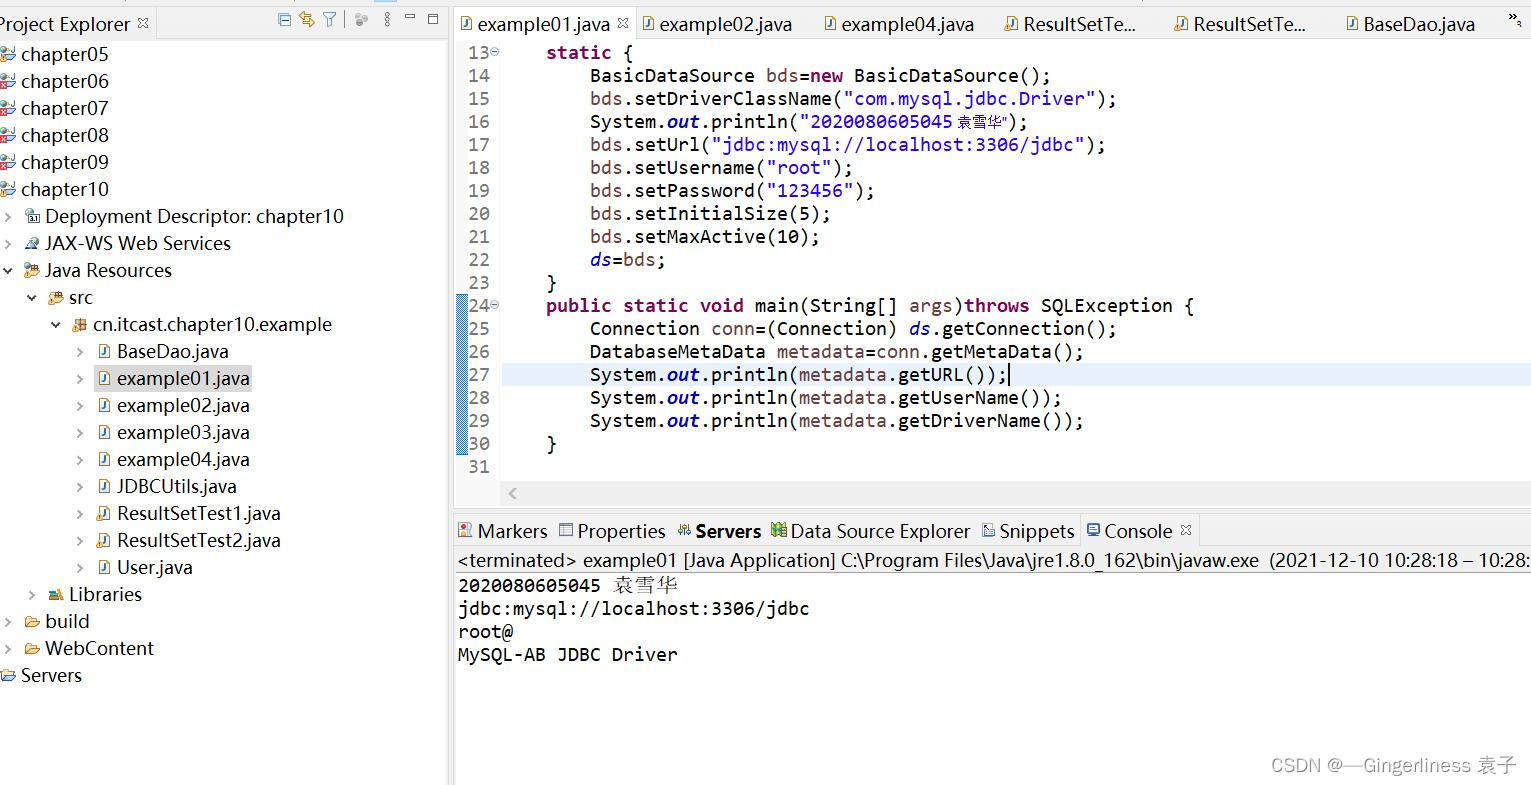1531x785 pixels.
Task: Click the editor horizontal scrollbar left arrow
Action: pyautogui.click(x=513, y=492)
